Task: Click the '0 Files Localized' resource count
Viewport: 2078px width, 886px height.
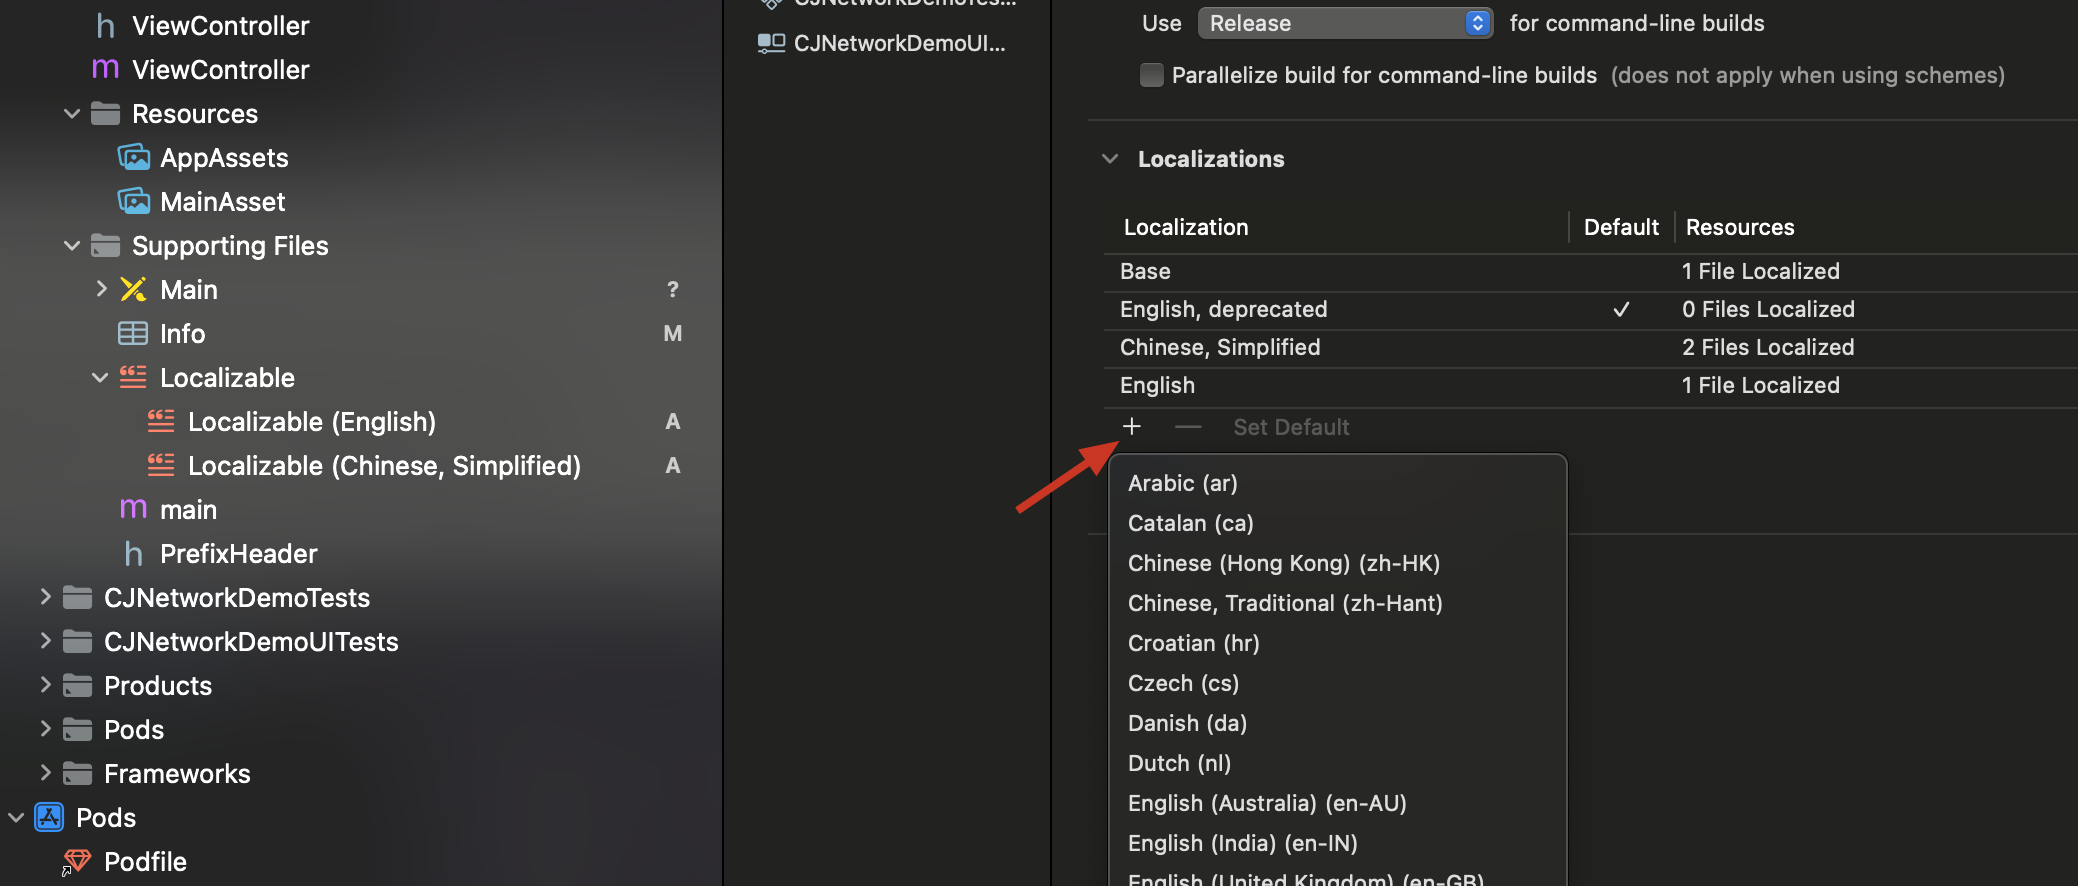Action: 1768,309
